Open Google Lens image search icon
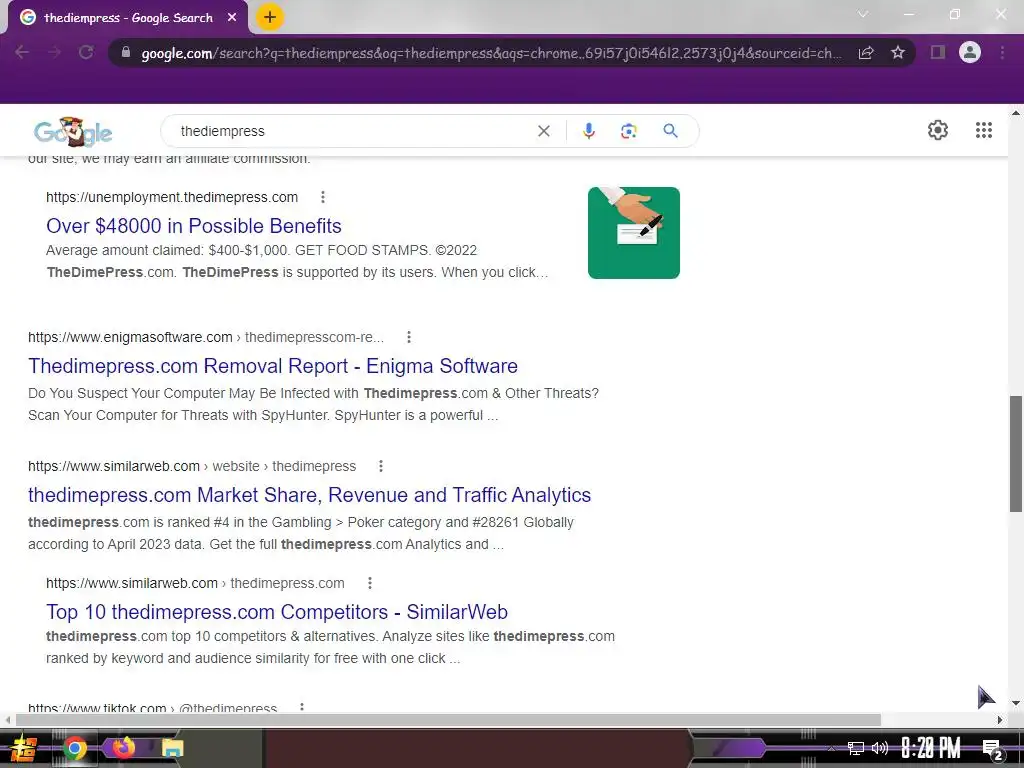This screenshot has width=1024, height=768. pos(629,131)
